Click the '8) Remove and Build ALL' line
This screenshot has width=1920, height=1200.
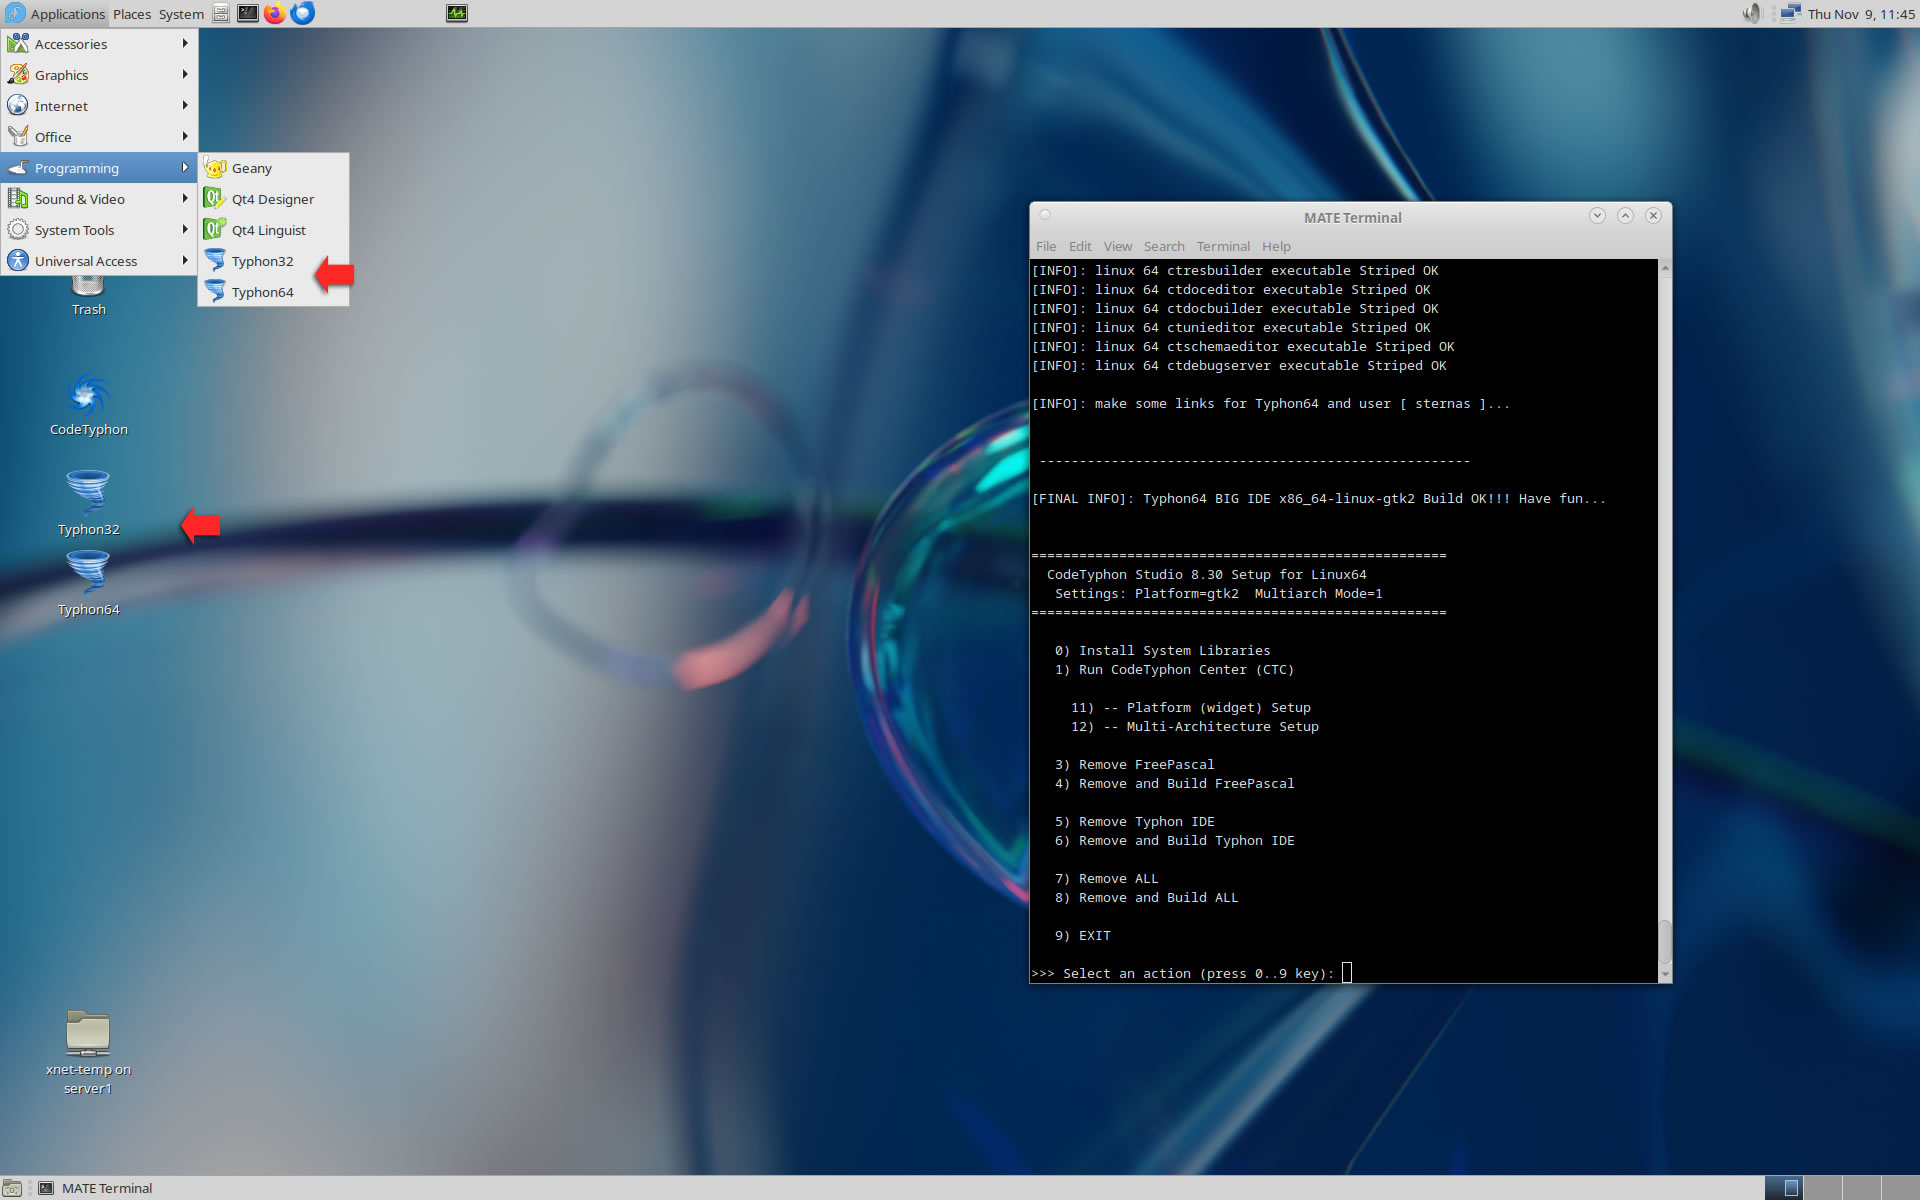pyautogui.click(x=1147, y=897)
